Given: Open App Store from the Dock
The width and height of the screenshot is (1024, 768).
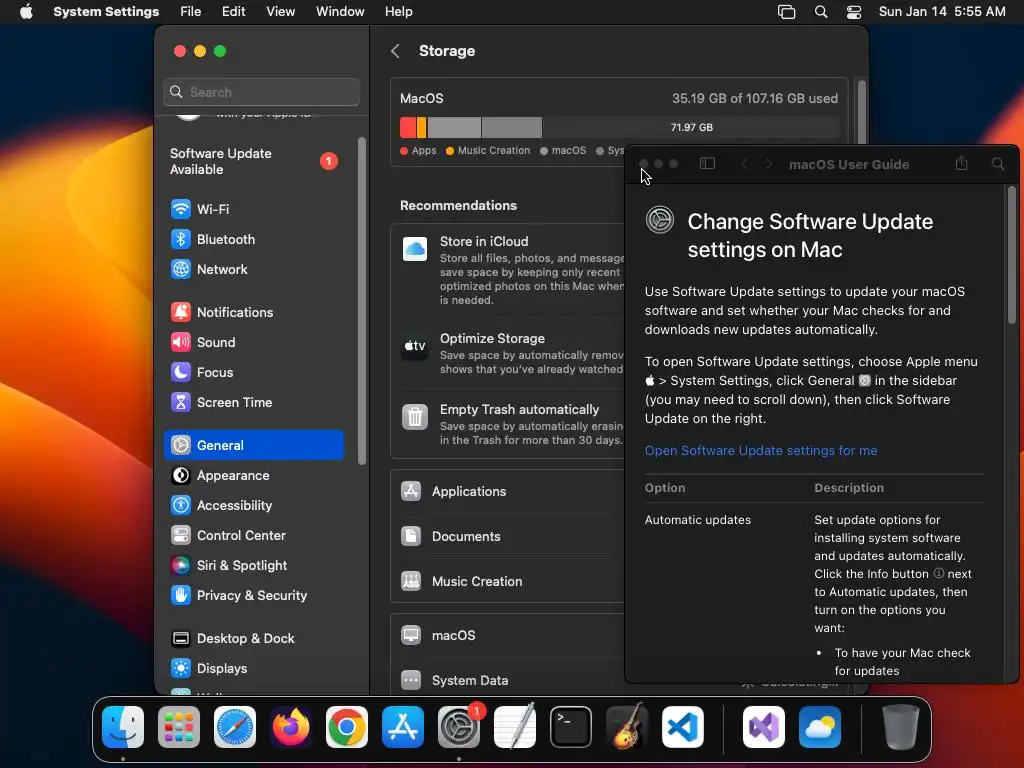Looking at the screenshot, I should pos(403,727).
